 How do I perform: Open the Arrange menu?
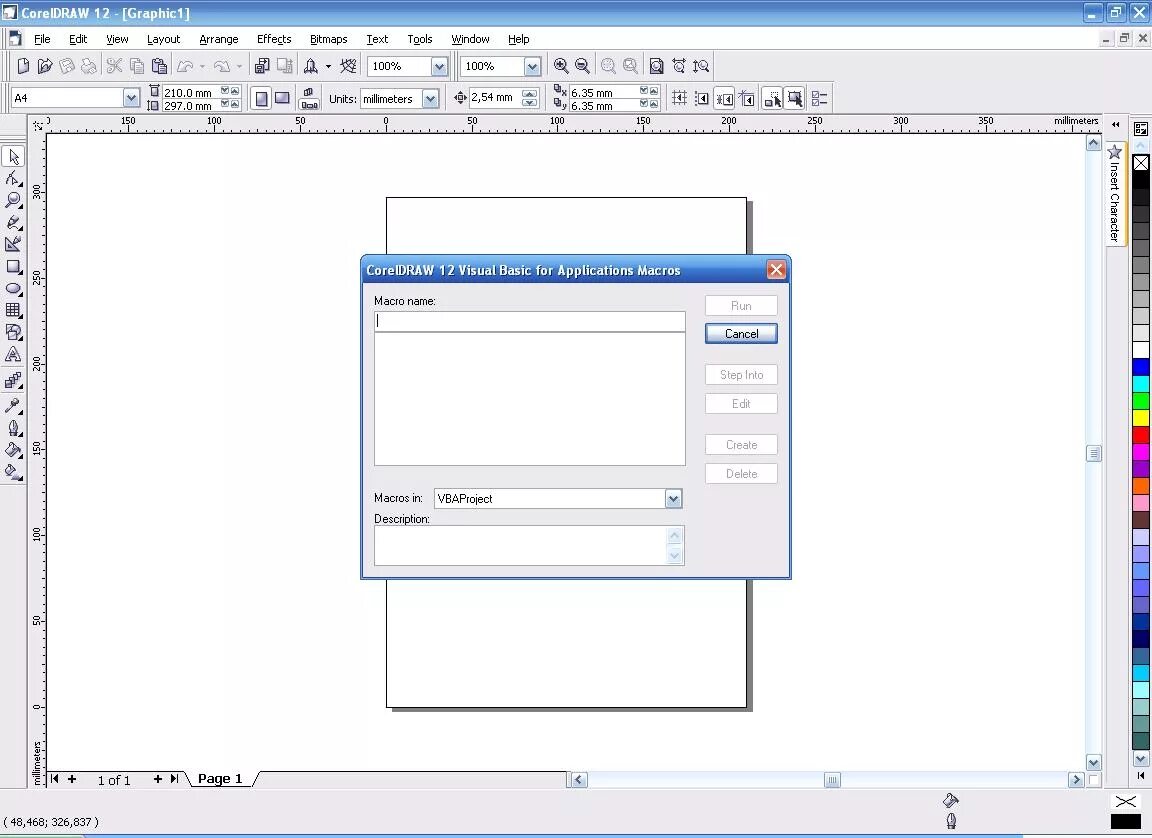(x=218, y=39)
